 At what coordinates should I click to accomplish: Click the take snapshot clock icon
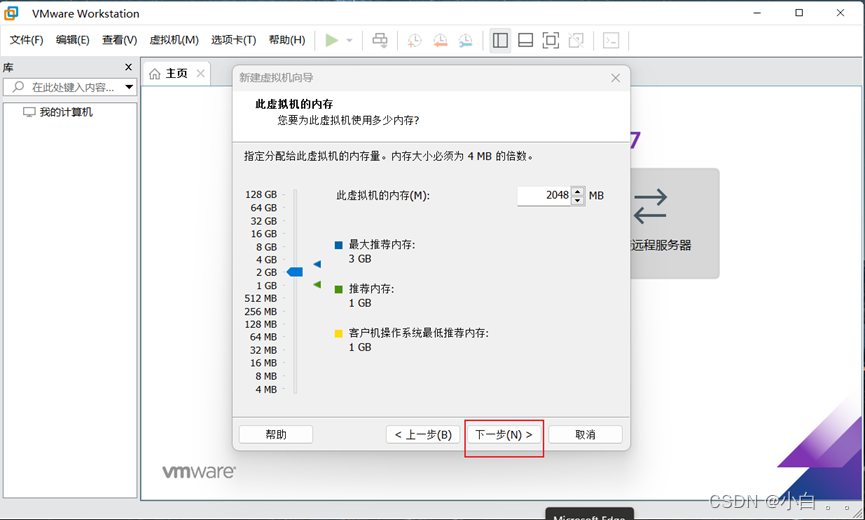(x=414, y=40)
